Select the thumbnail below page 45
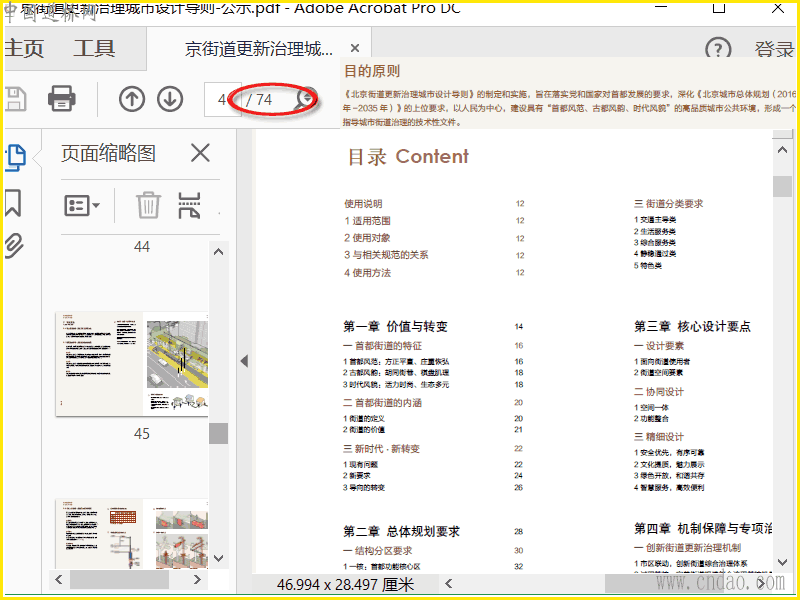Viewport: 800px width, 600px height. click(132, 534)
